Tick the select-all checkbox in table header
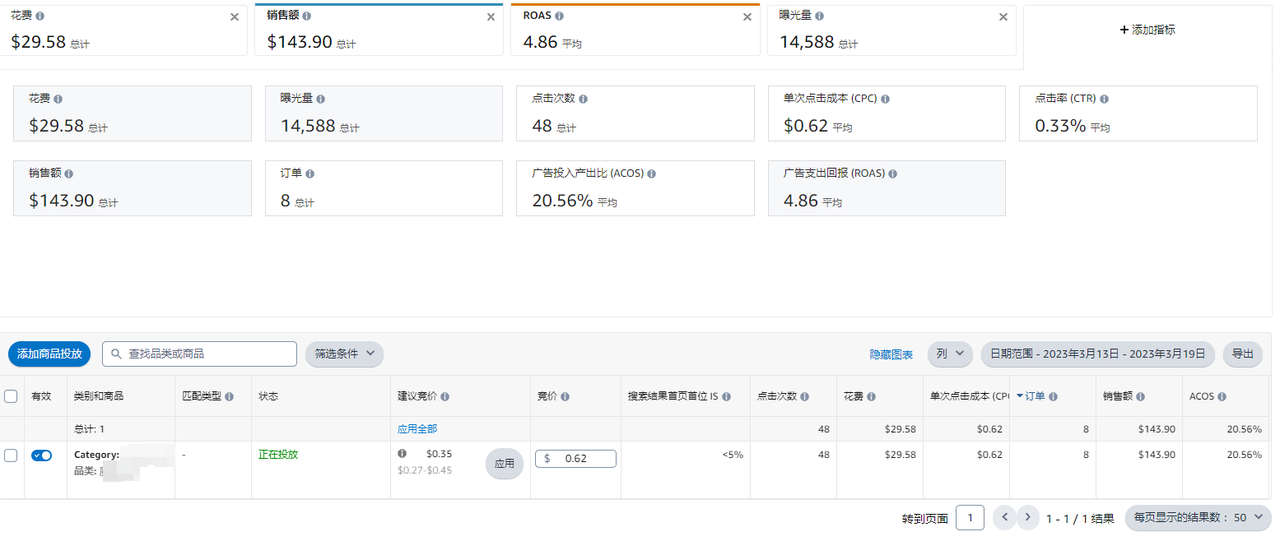 click(x=11, y=396)
